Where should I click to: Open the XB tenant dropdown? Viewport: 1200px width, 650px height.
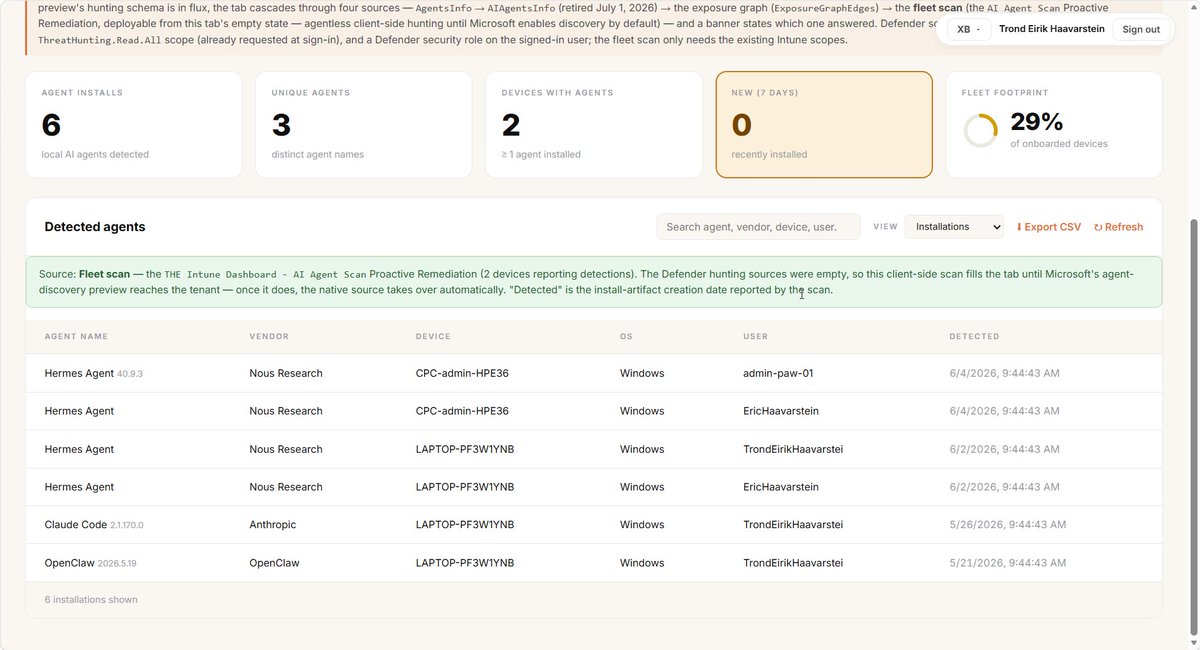click(x=968, y=29)
